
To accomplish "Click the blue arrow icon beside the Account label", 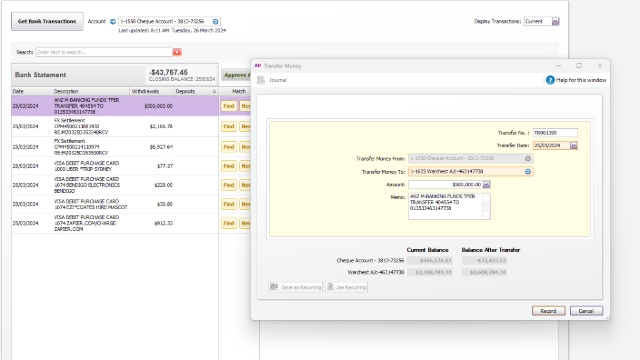I will click(113, 22).
